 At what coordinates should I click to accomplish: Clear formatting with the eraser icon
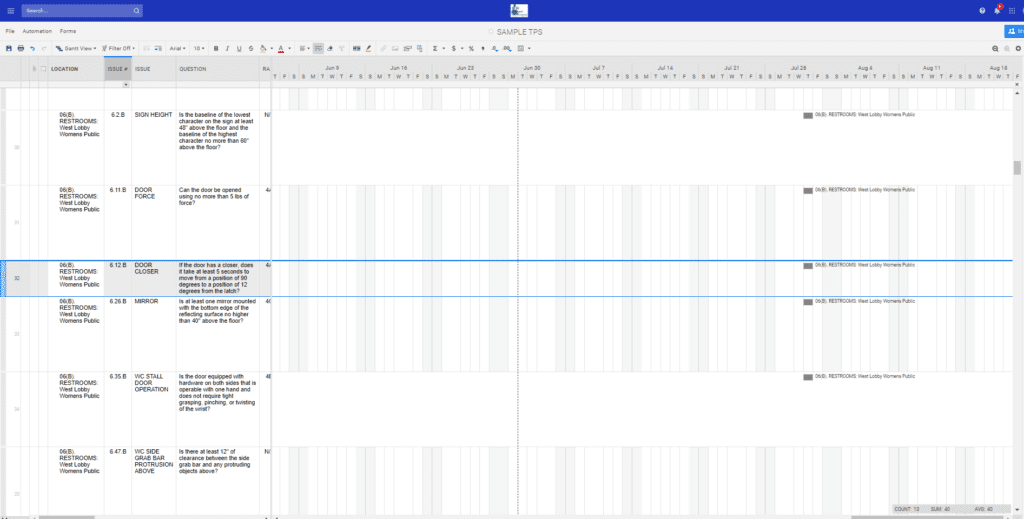[x=330, y=48]
